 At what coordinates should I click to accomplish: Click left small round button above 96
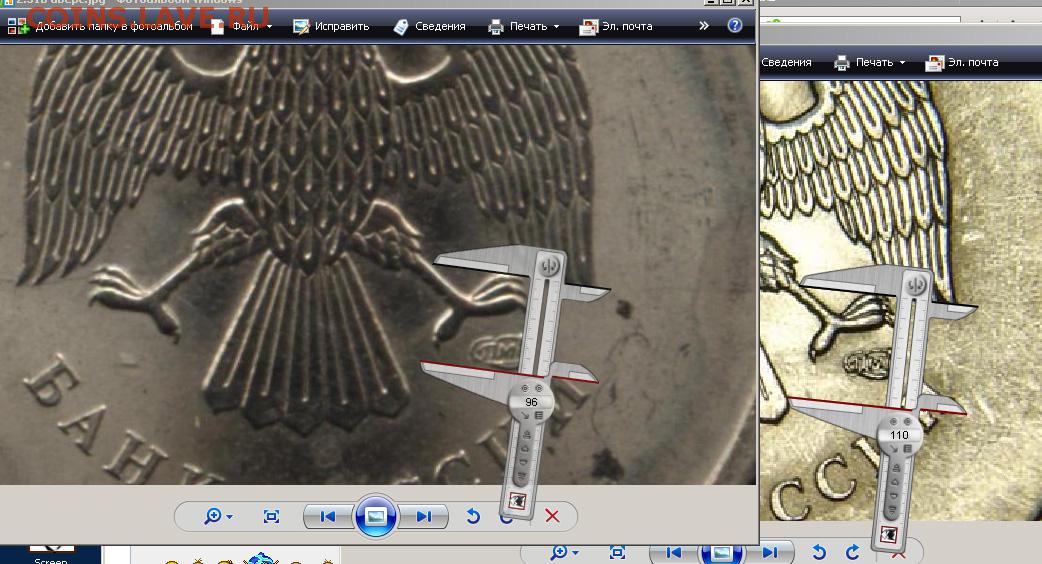click(524, 388)
